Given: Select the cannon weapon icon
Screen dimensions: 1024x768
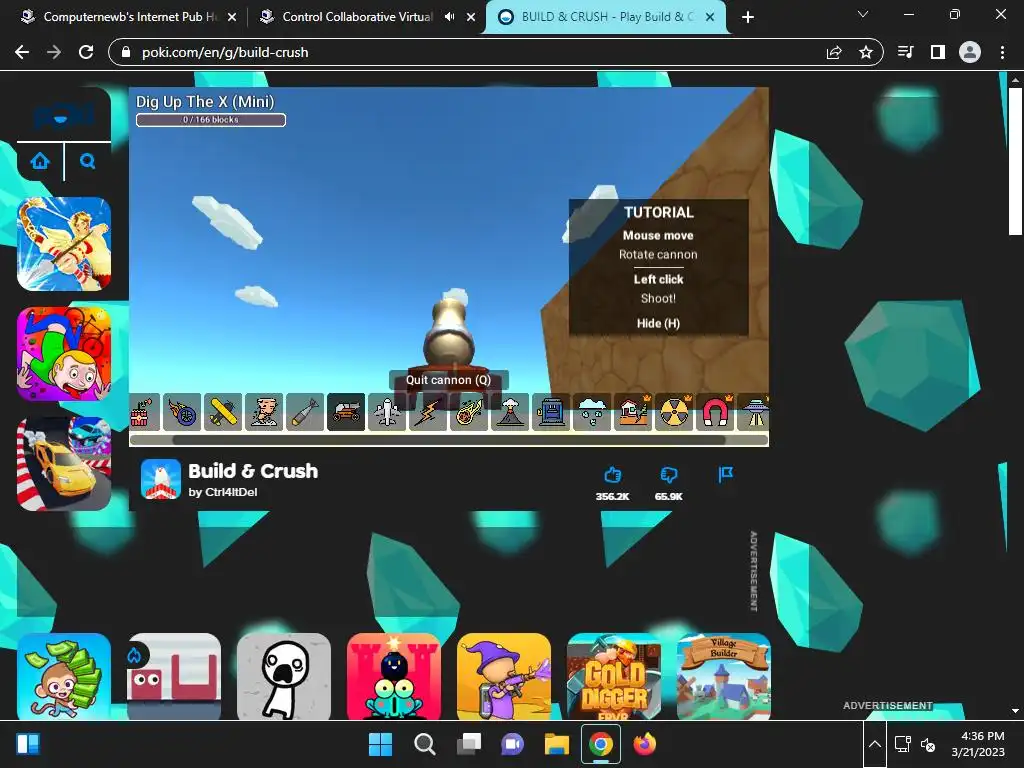Looking at the screenshot, I should click(x=346, y=412).
